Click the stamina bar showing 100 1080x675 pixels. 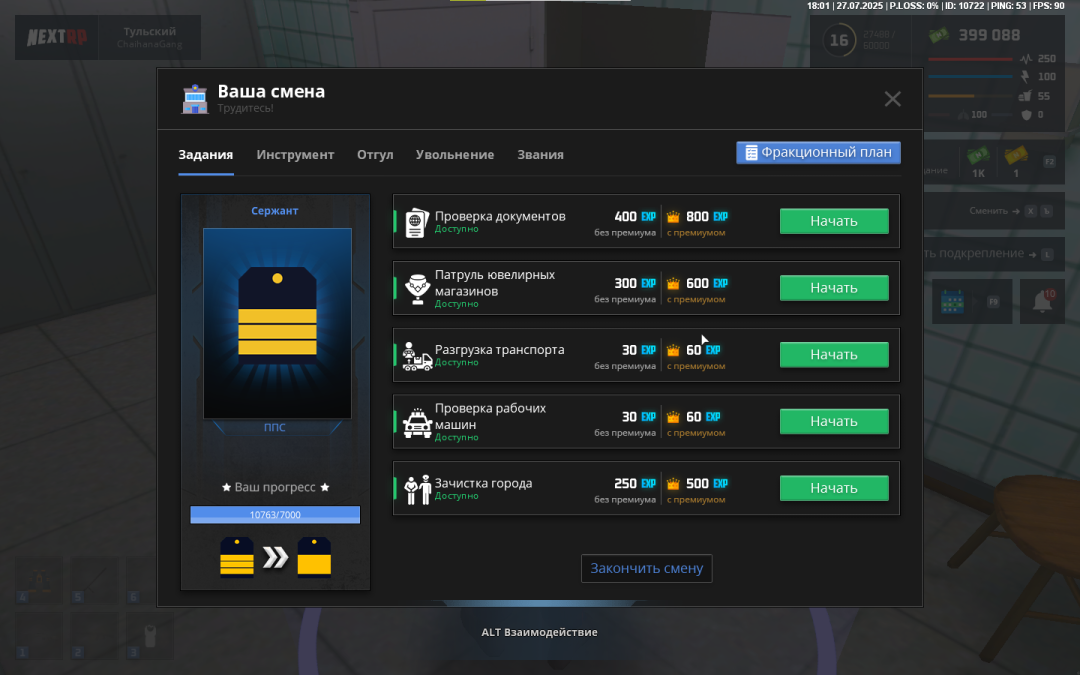[x=970, y=77]
